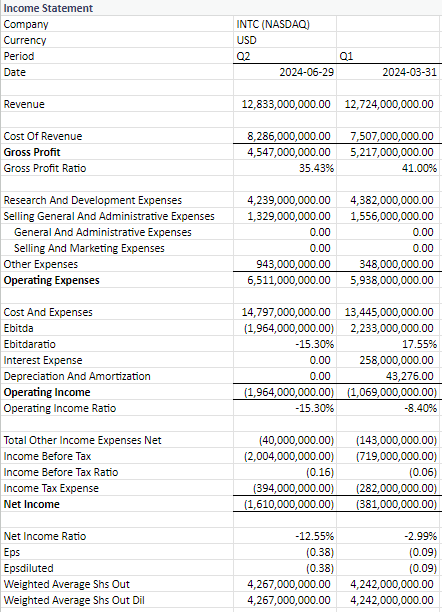Click the bold 'Operating Expenses' label
The width and height of the screenshot is (442, 612).
[52, 280]
